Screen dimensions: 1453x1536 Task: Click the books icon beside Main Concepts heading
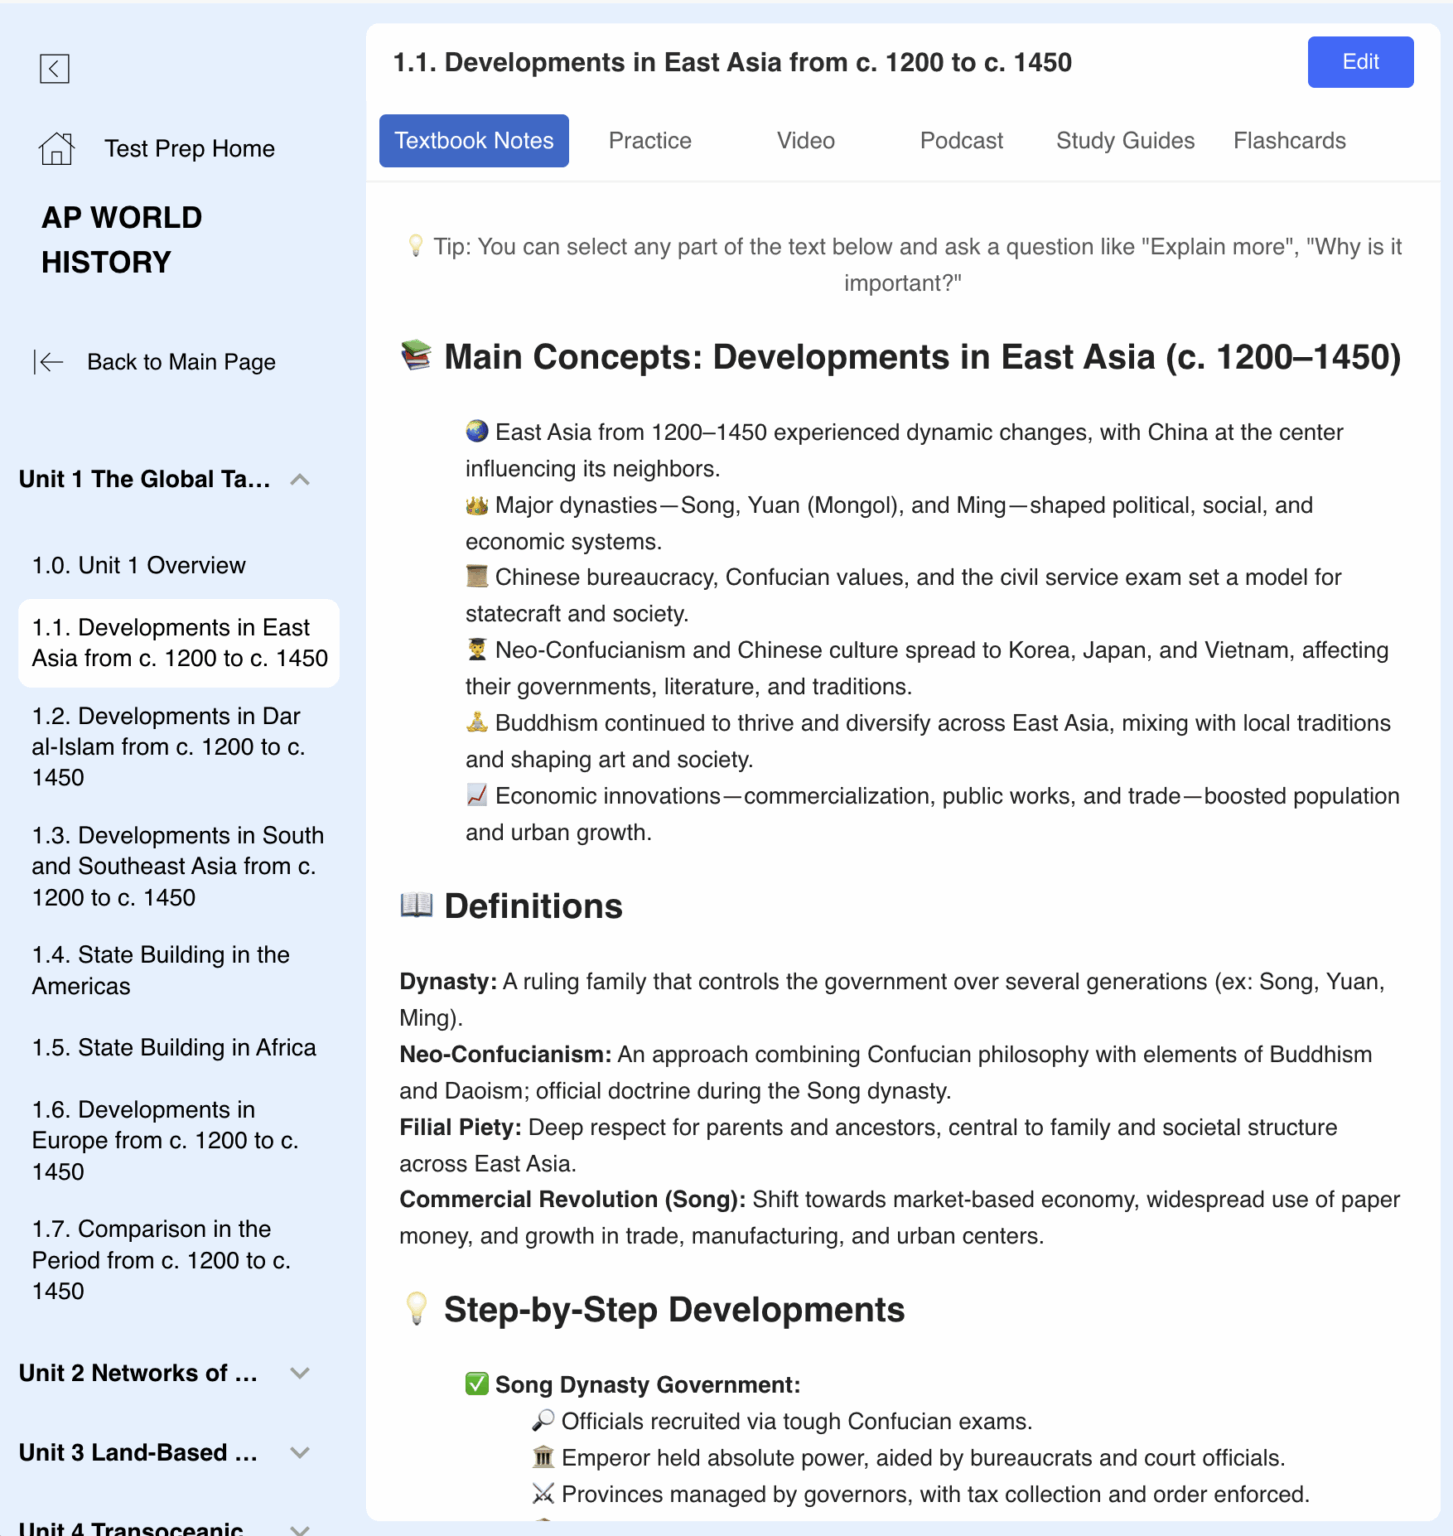[x=416, y=356]
